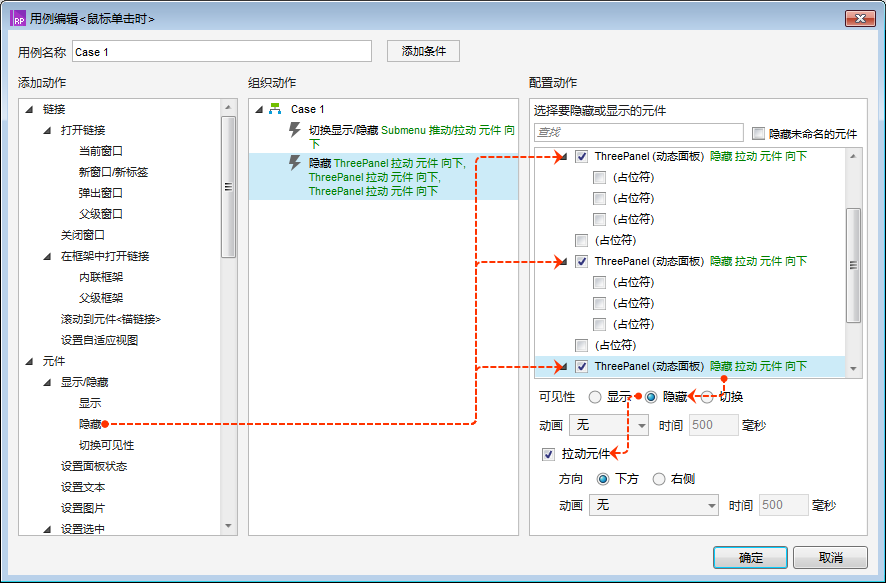
Task: Click the 添加条件 button
Action: tap(423, 51)
